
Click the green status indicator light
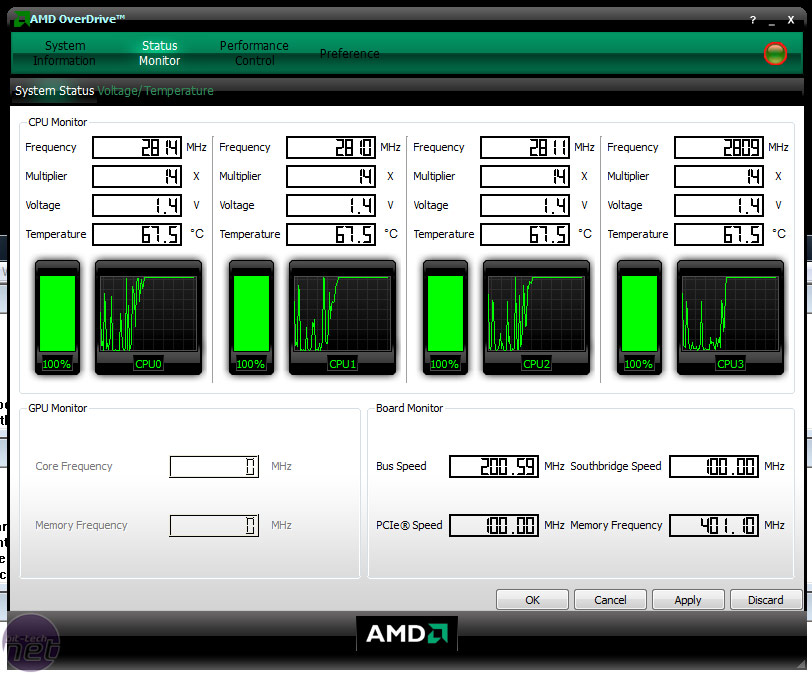coord(775,54)
